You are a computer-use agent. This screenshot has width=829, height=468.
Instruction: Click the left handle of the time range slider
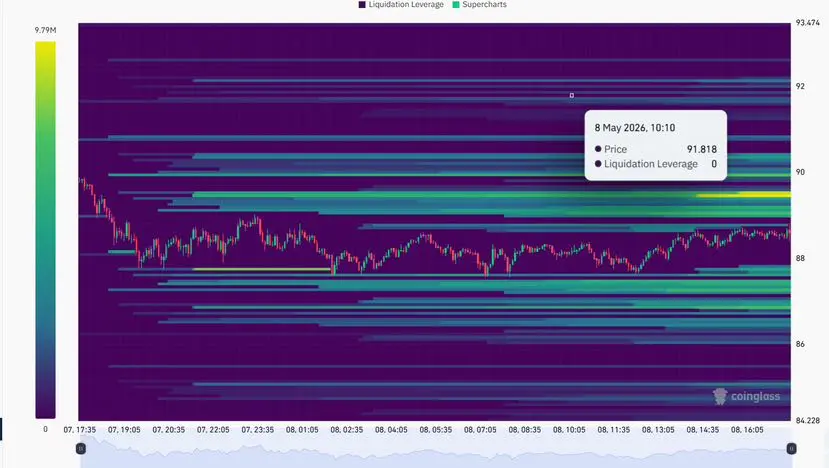[x=81, y=448]
